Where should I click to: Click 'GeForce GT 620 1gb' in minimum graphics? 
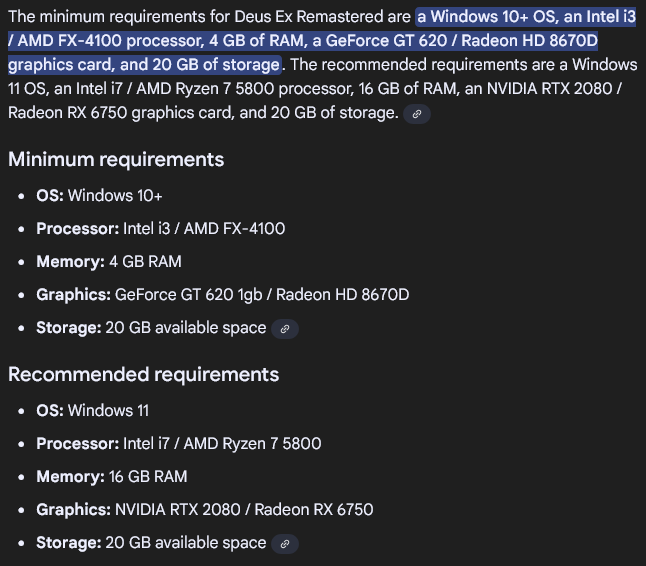pos(190,295)
